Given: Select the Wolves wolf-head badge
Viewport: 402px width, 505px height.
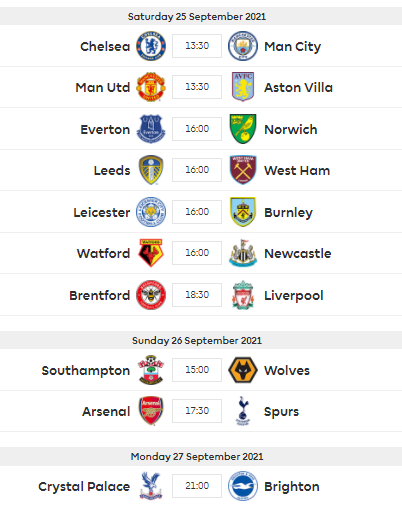Looking at the screenshot, I should pos(243,370).
